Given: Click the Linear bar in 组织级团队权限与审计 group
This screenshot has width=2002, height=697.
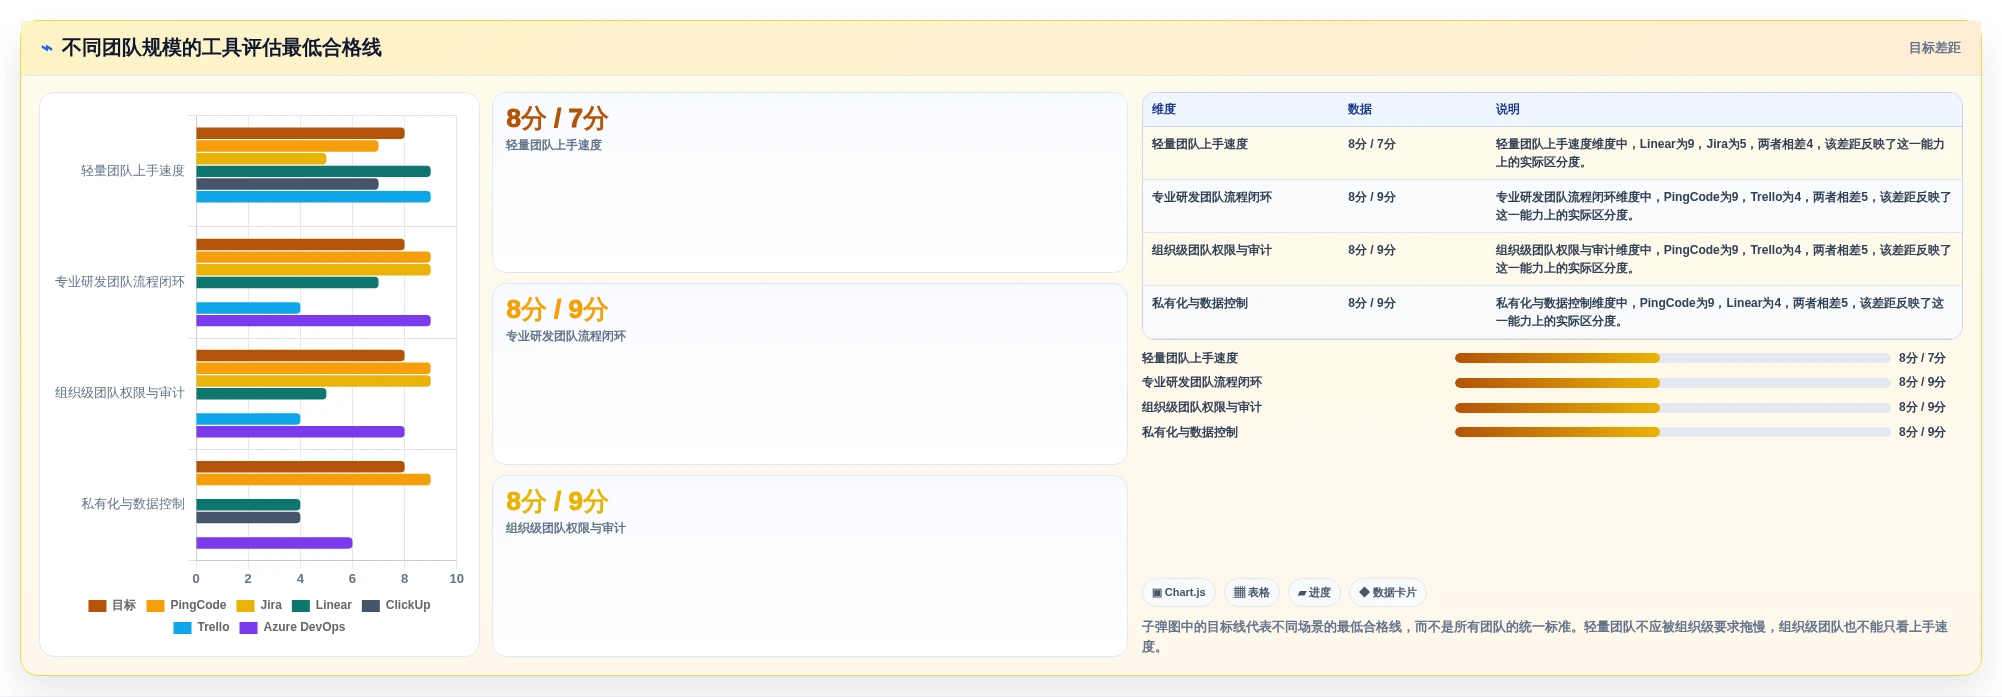Looking at the screenshot, I should click(261, 394).
